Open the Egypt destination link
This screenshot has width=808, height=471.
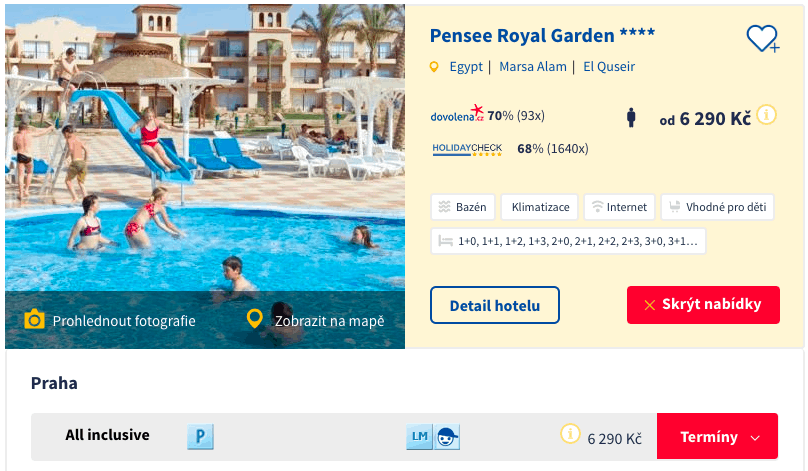[466, 67]
